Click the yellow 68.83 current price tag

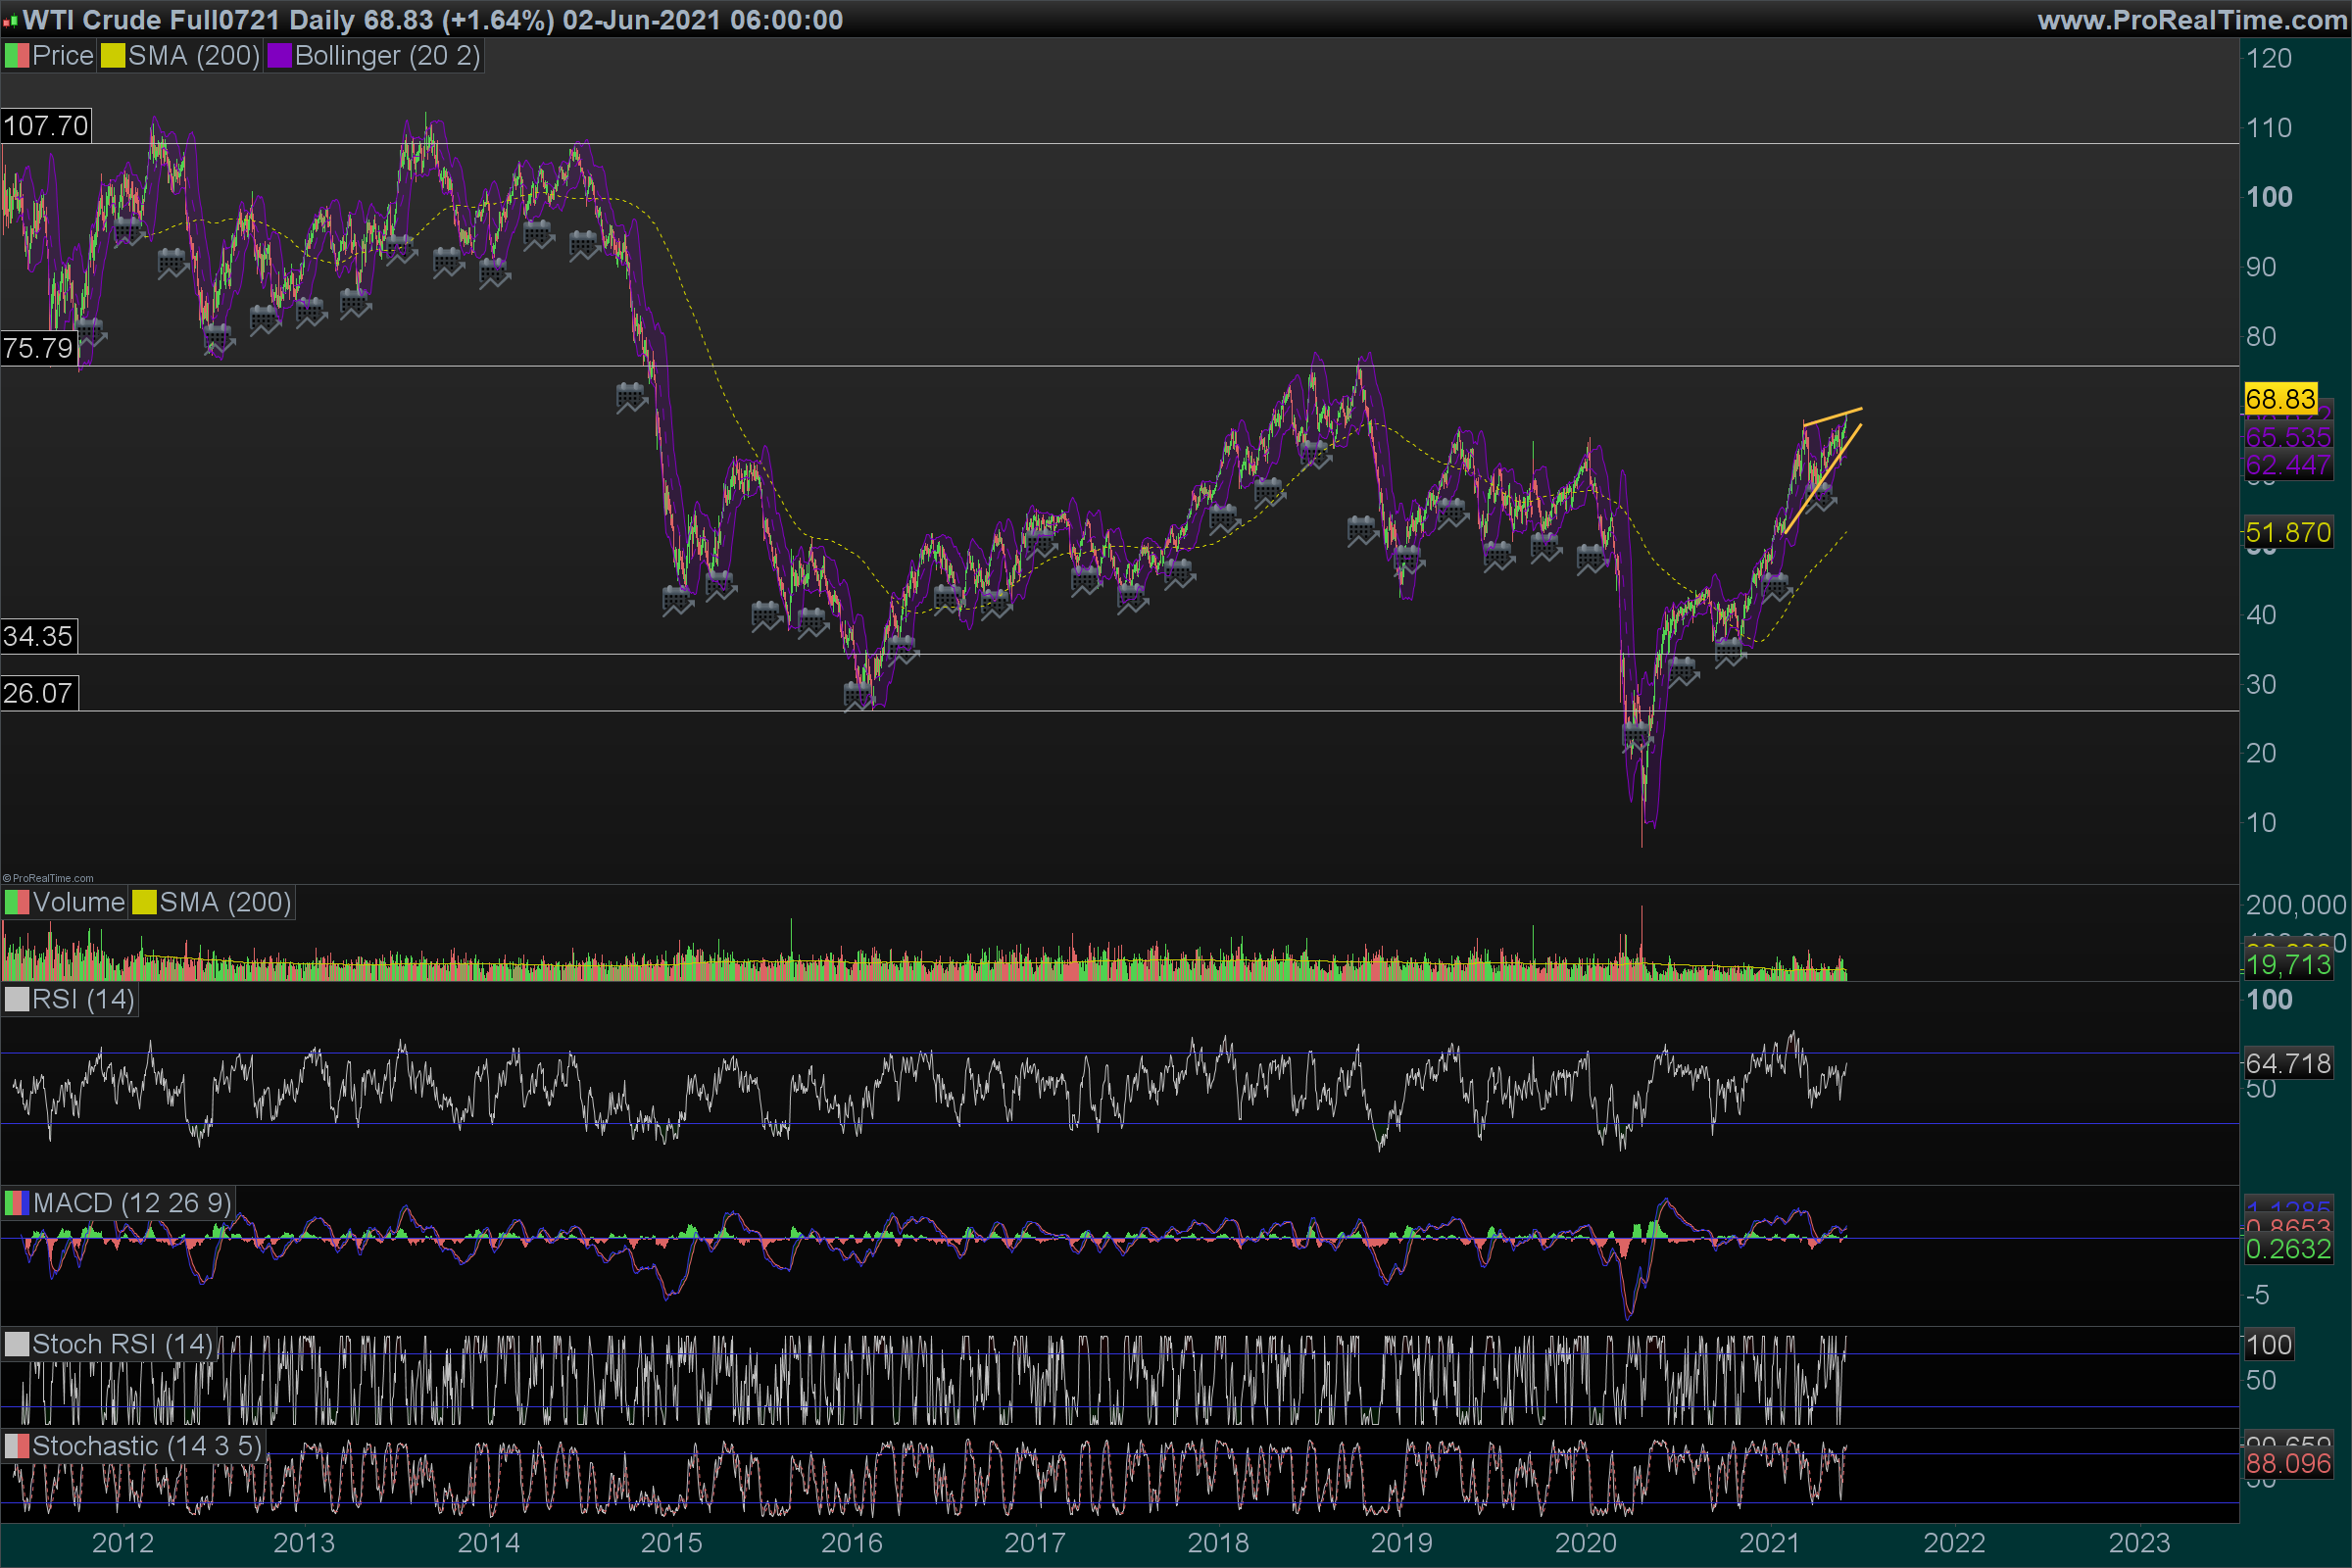[2279, 399]
